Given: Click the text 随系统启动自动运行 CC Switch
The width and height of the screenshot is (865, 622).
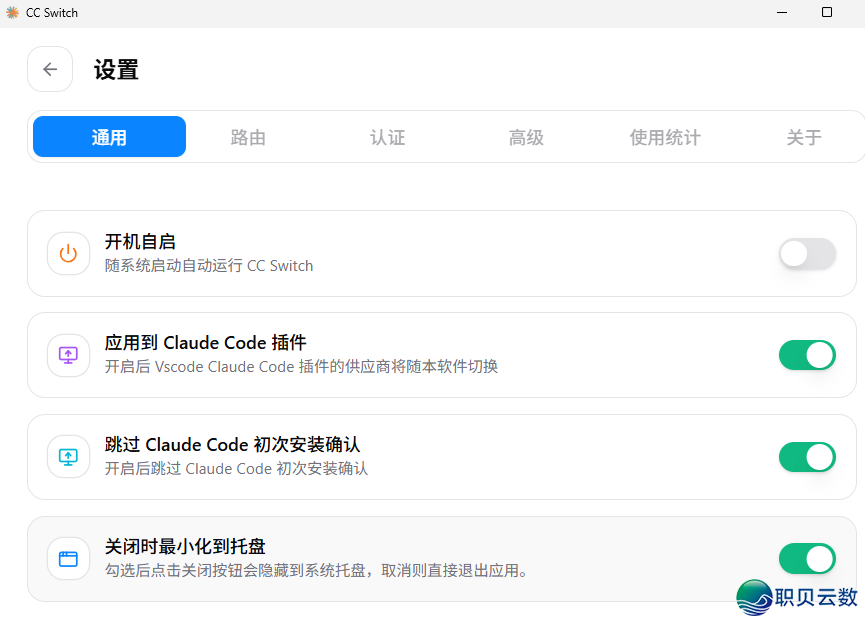Looking at the screenshot, I should click(209, 266).
